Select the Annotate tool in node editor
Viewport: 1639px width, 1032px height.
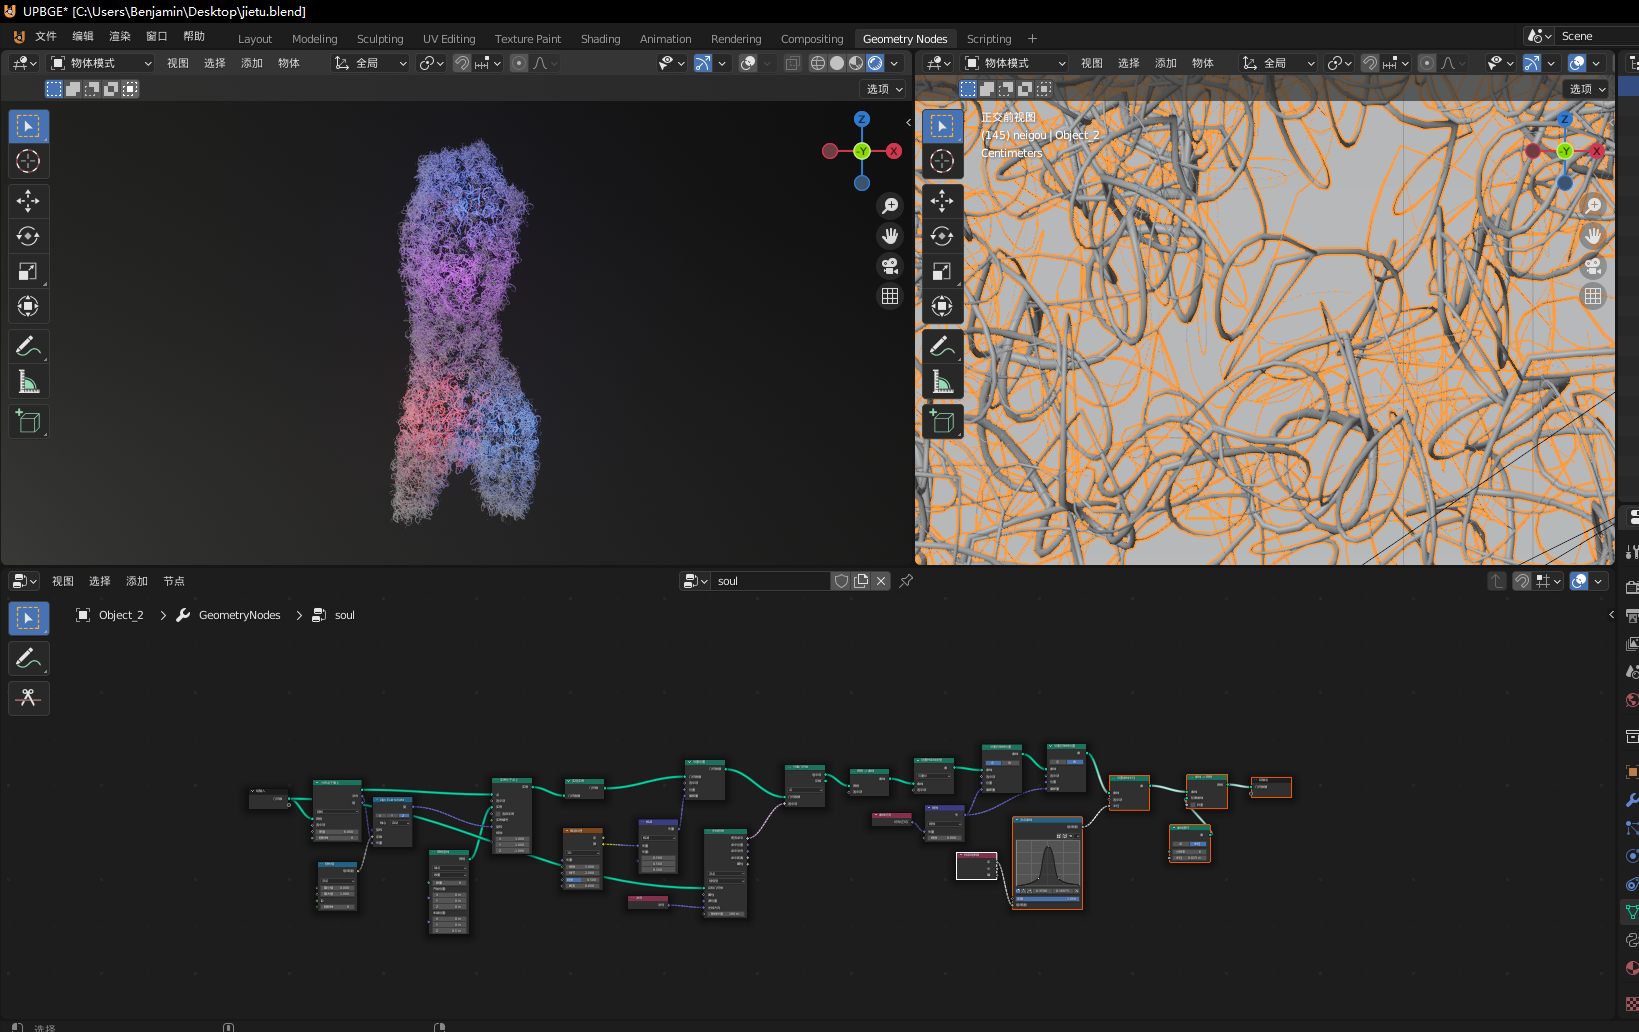click(28, 658)
